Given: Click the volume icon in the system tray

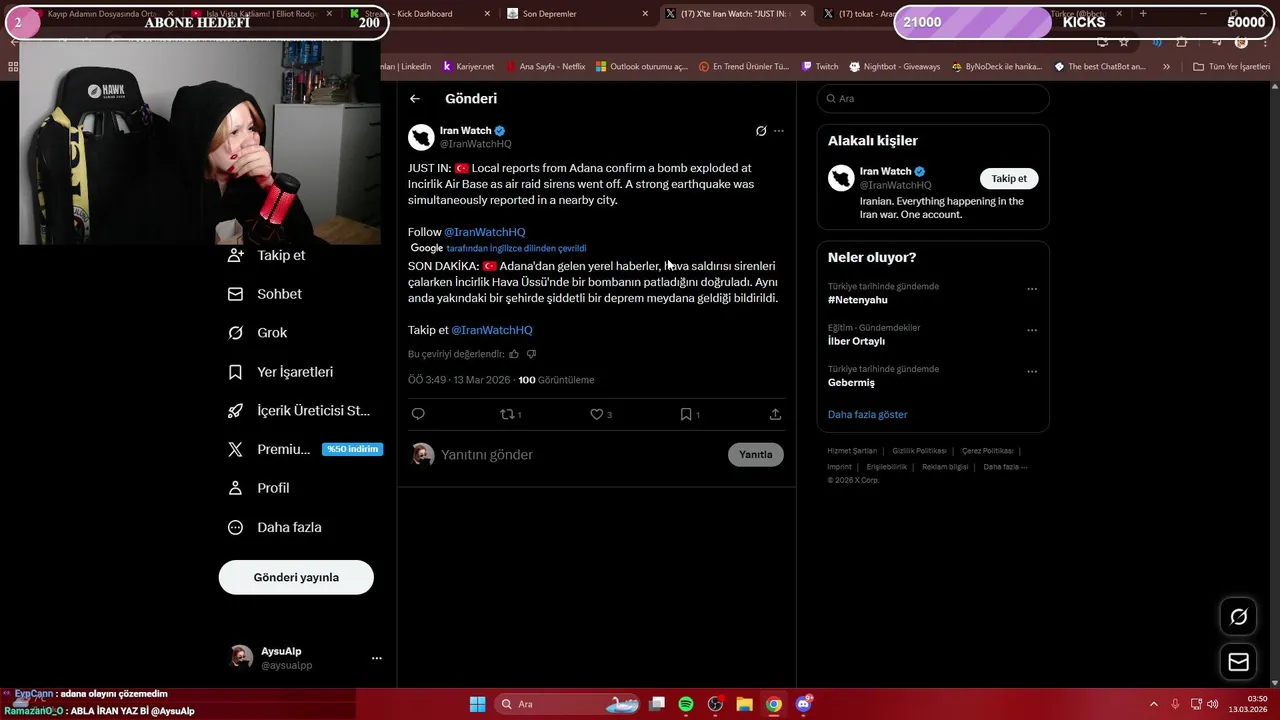Looking at the screenshot, I should [x=1213, y=704].
